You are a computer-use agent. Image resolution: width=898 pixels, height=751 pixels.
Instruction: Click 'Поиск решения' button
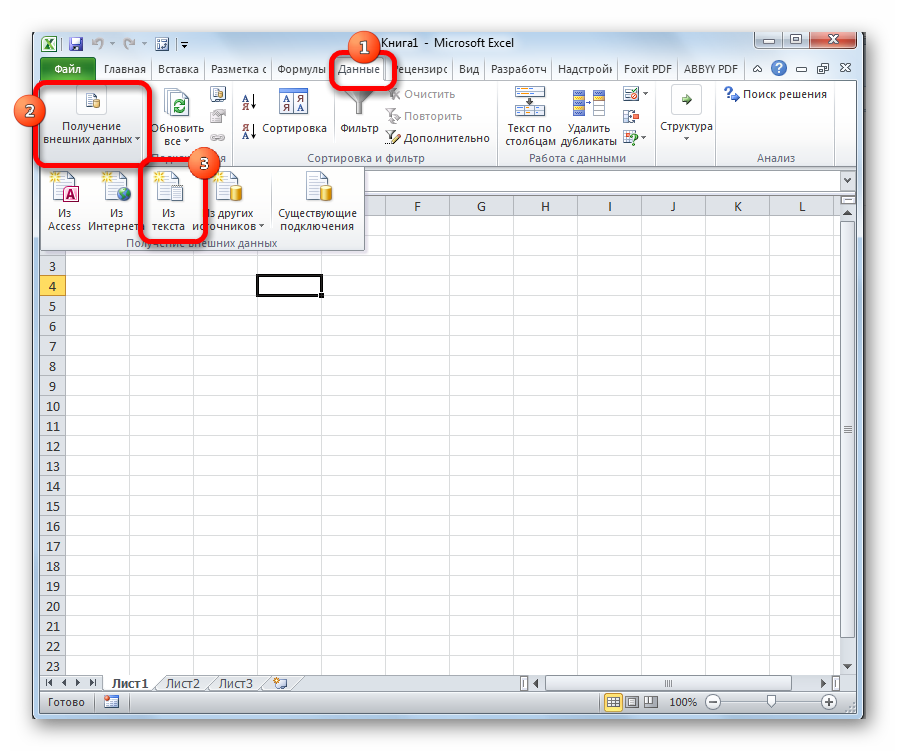(776, 94)
